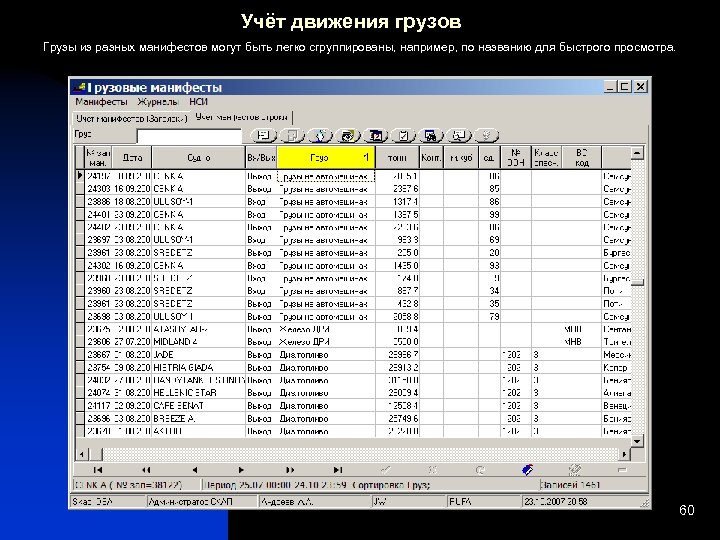Click the vertical scrollbar down arrow
This screenshot has width=720, height=540.
(637, 442)
